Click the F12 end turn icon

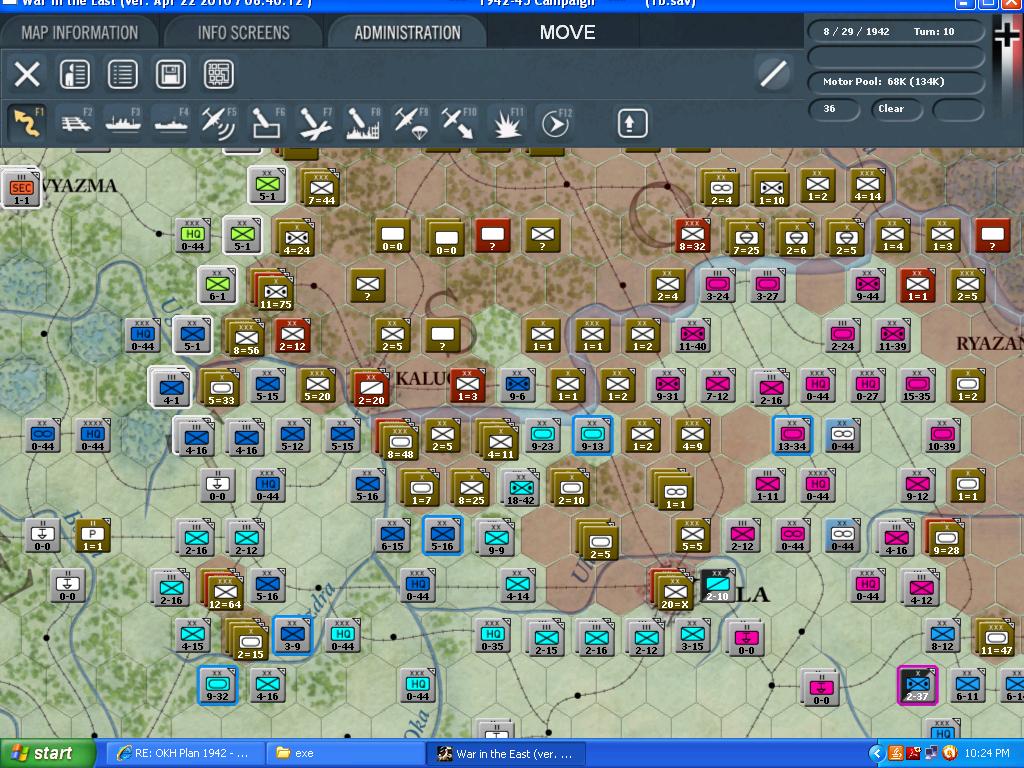click(556, 123)
